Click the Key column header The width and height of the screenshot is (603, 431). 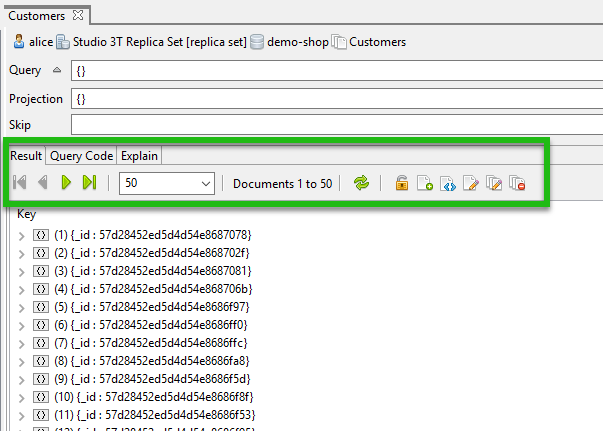point(26,214)
